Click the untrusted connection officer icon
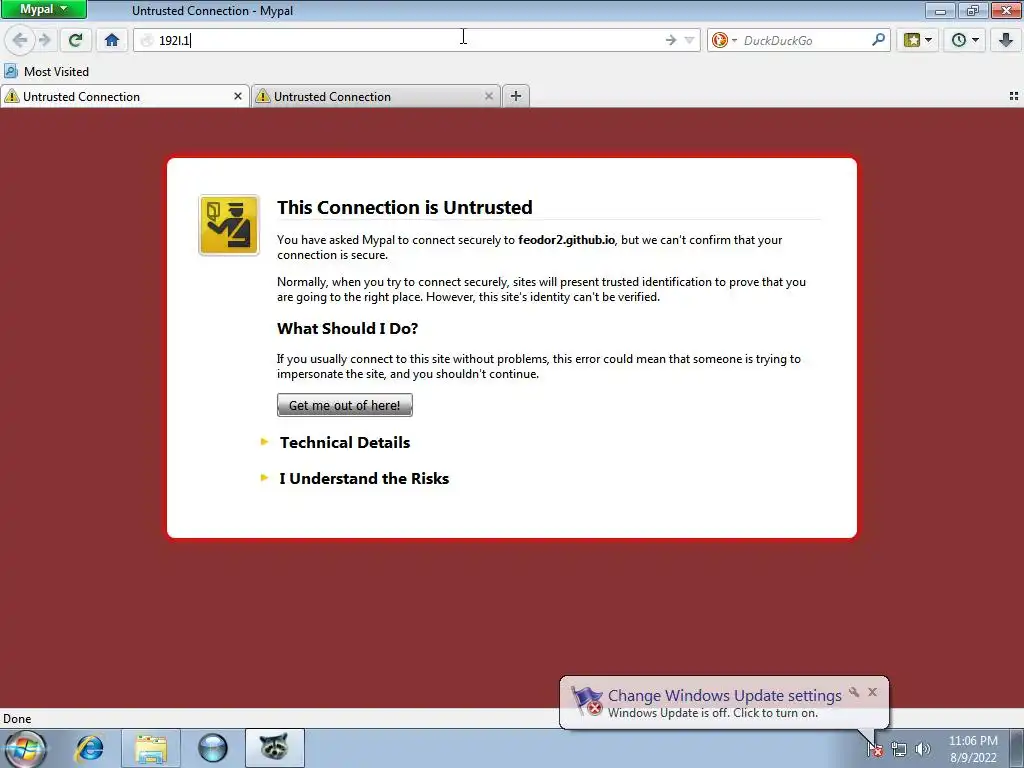This screenshot has width=1024, height=768. pyautogui.click(x=229, y=225)
